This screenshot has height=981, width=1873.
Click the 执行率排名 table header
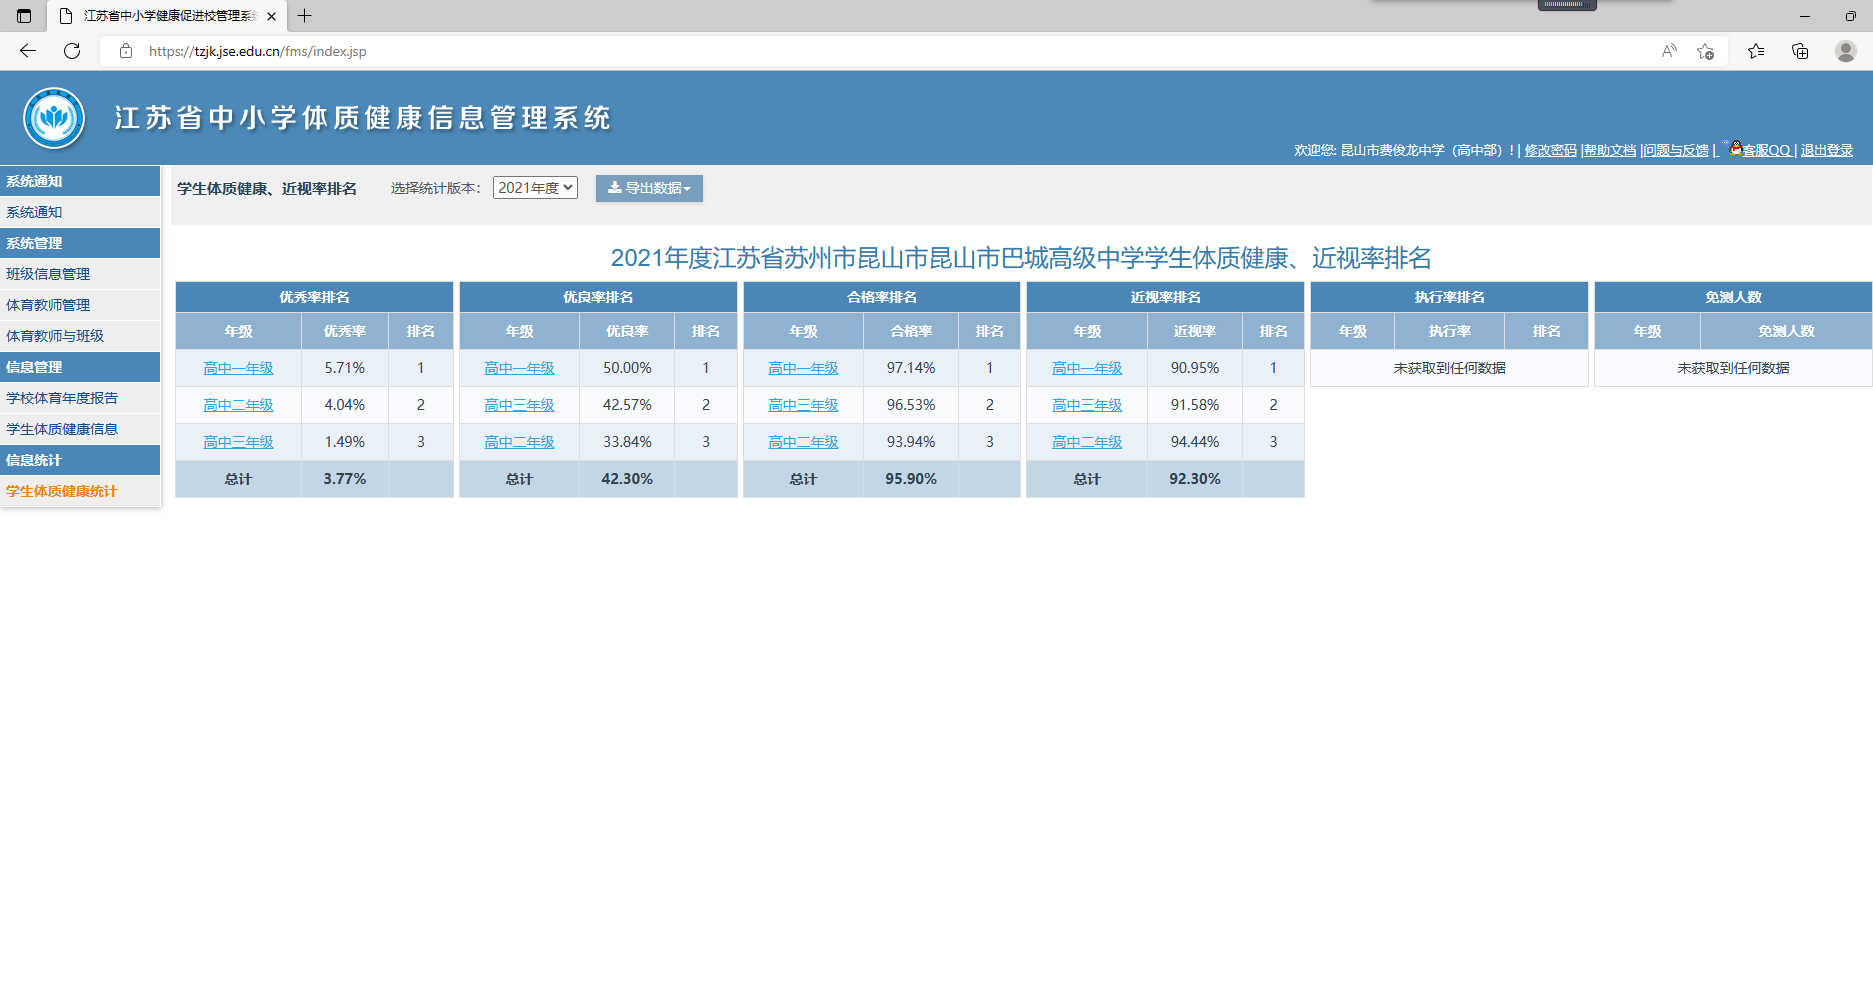coord(1449,297)
